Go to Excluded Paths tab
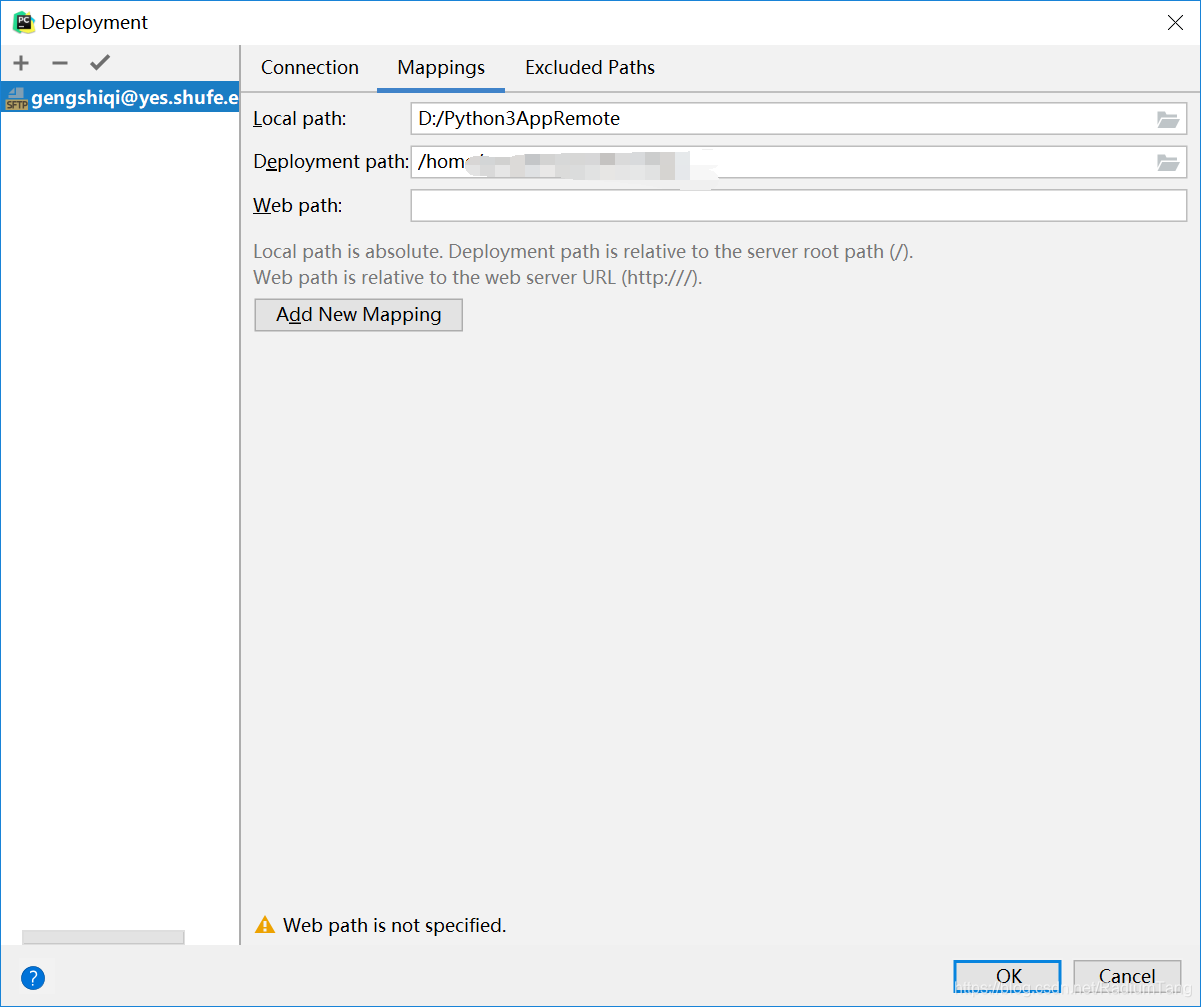Viewport: 1201px width, 1007px height. pyautogui.click(x=590, y=68)
